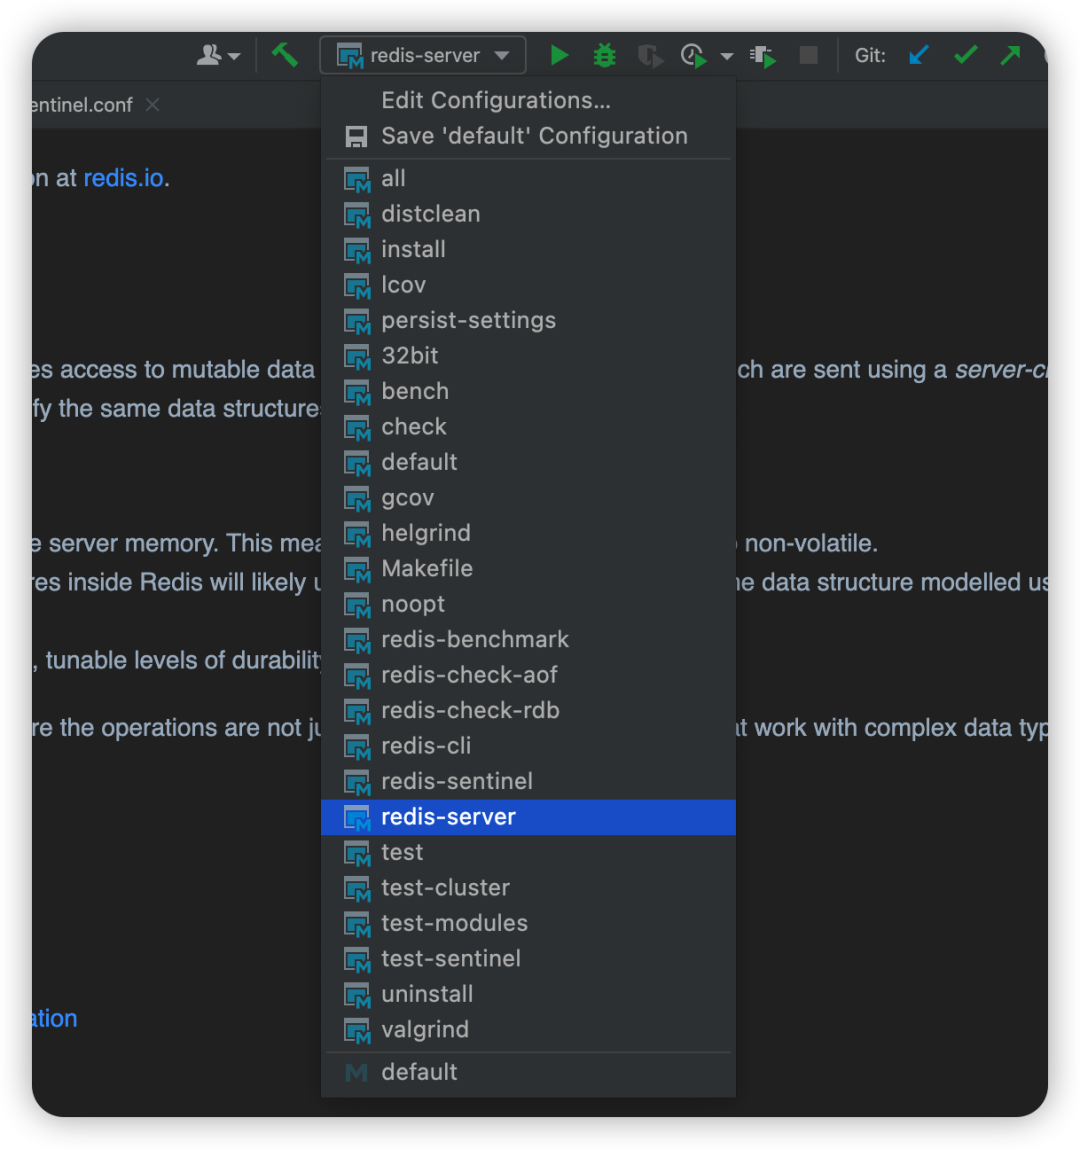Expand the profiler options arrow
1080x1149 pixels.
(727, 57)
